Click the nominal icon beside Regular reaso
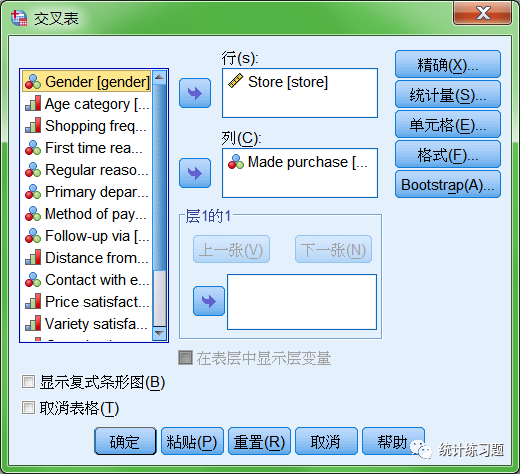Viewport: 520px width, 474px height. tap(33, 170)
